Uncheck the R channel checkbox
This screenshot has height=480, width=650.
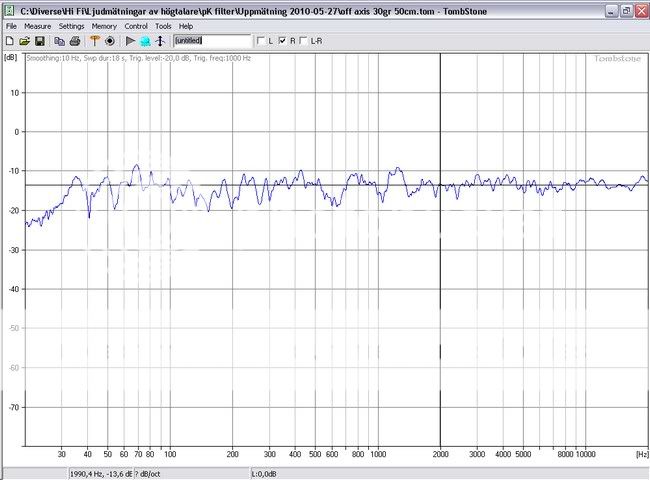click(x=283, y=41)
